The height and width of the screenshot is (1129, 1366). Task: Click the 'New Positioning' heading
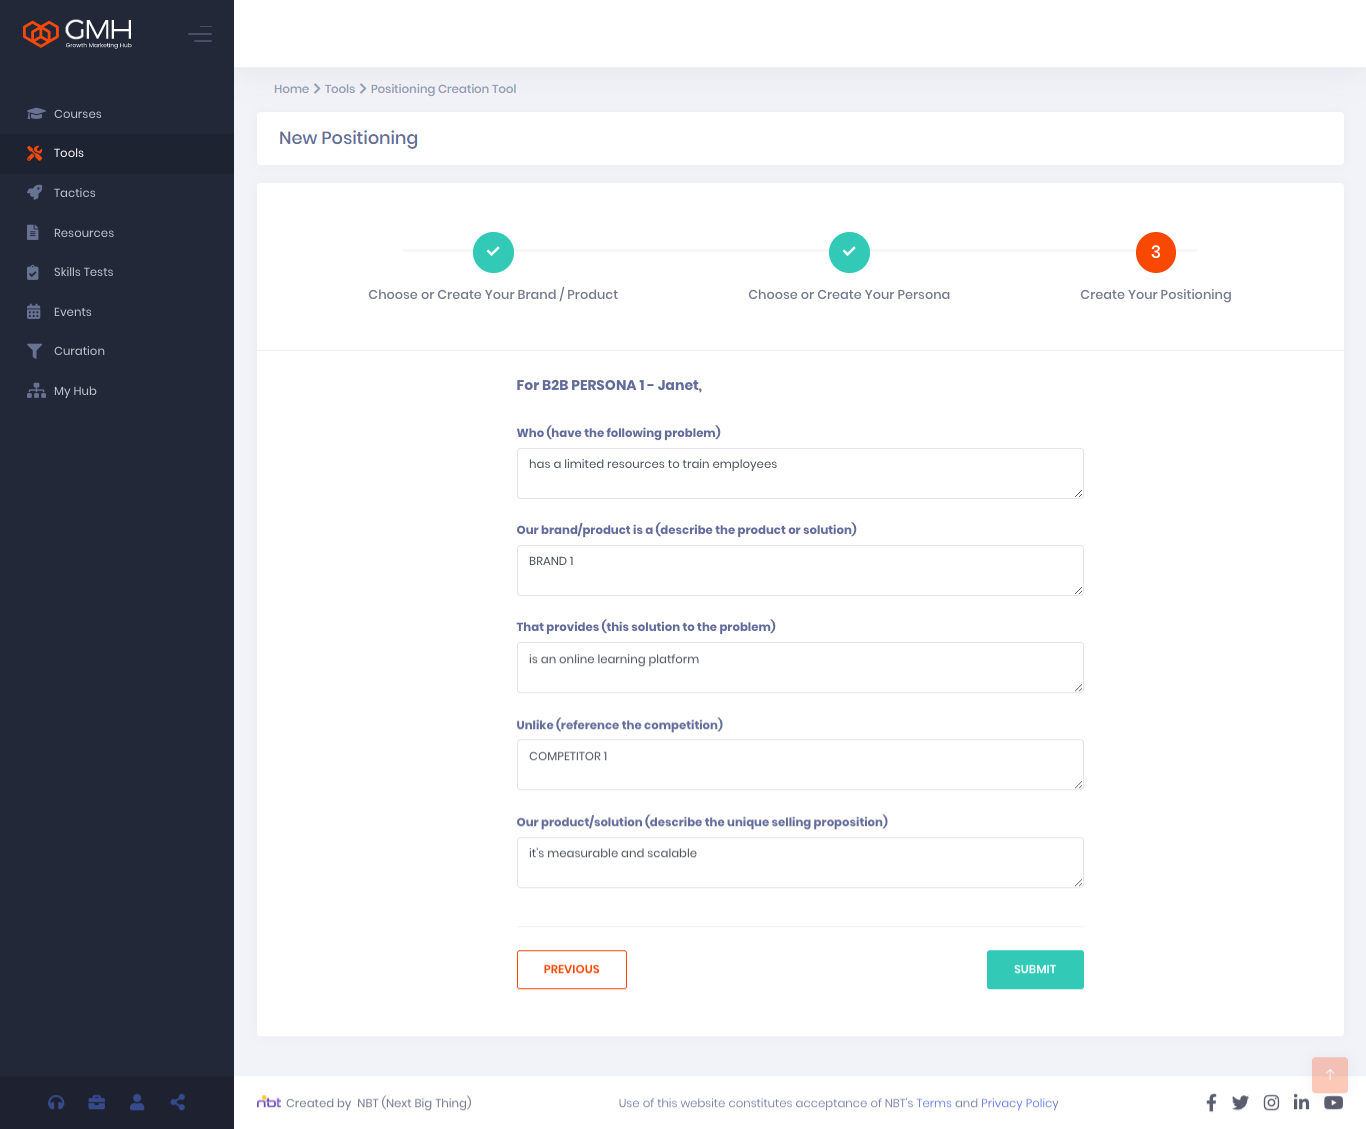click(x=348, y=138)
